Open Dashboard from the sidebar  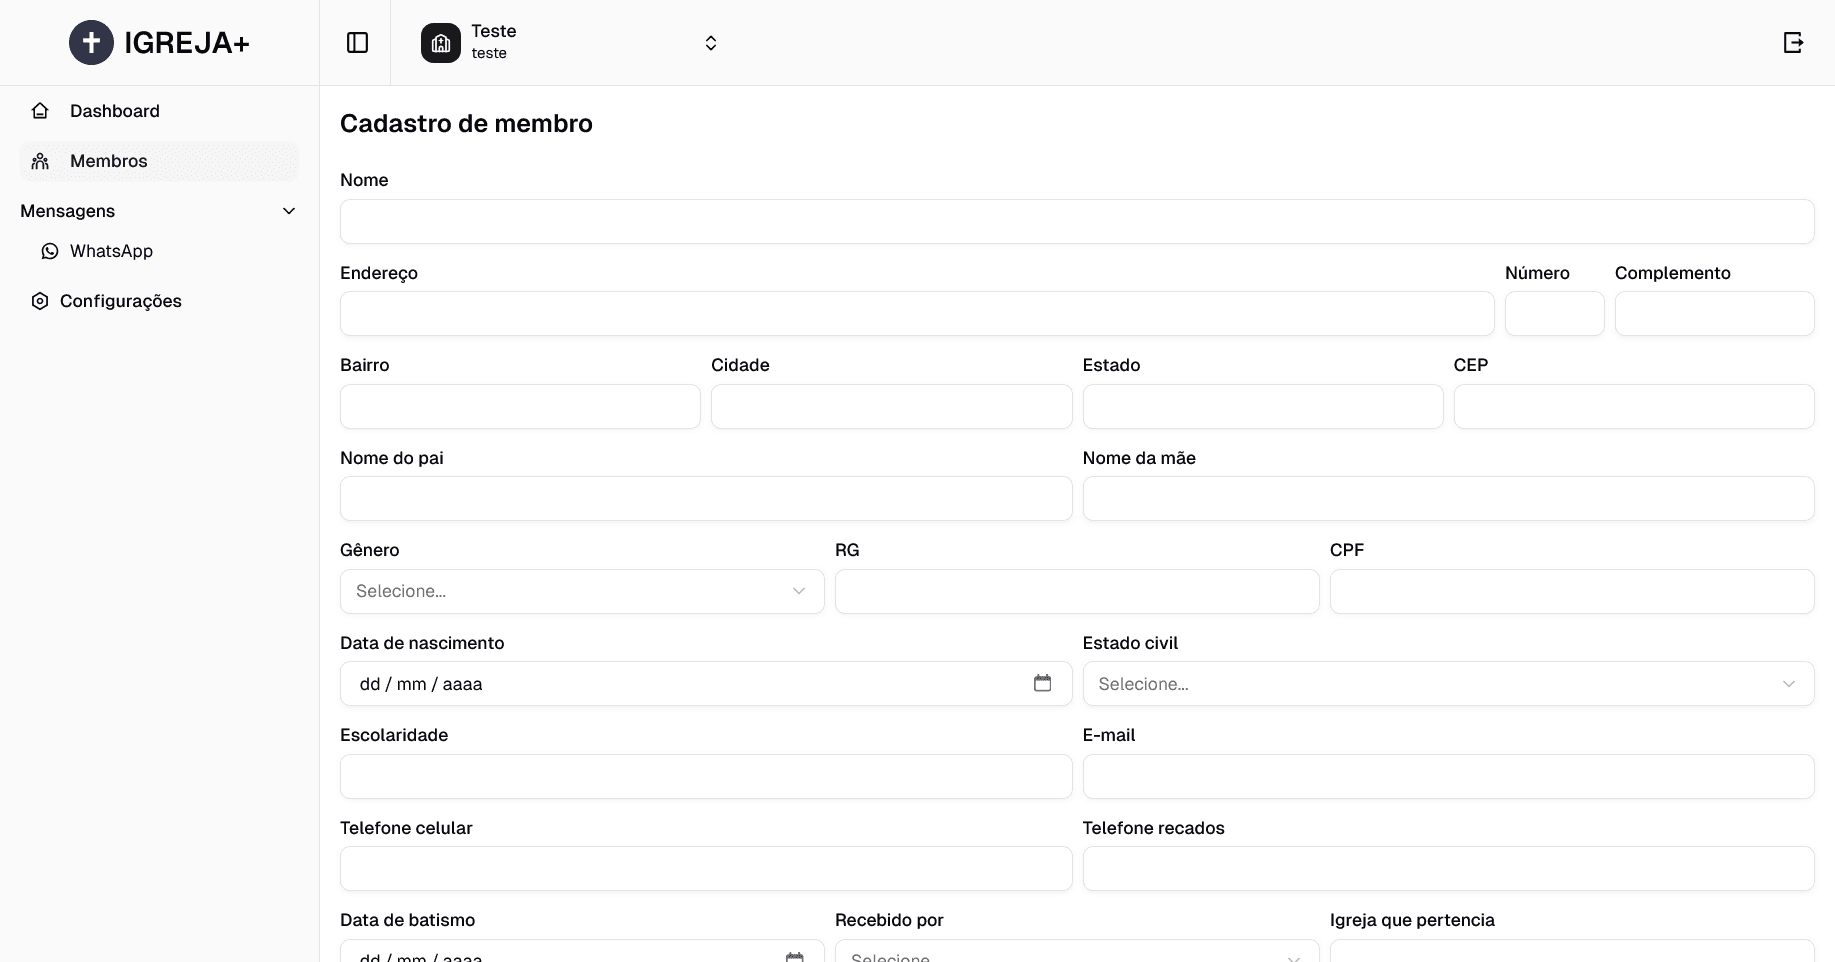pos(115,111)
